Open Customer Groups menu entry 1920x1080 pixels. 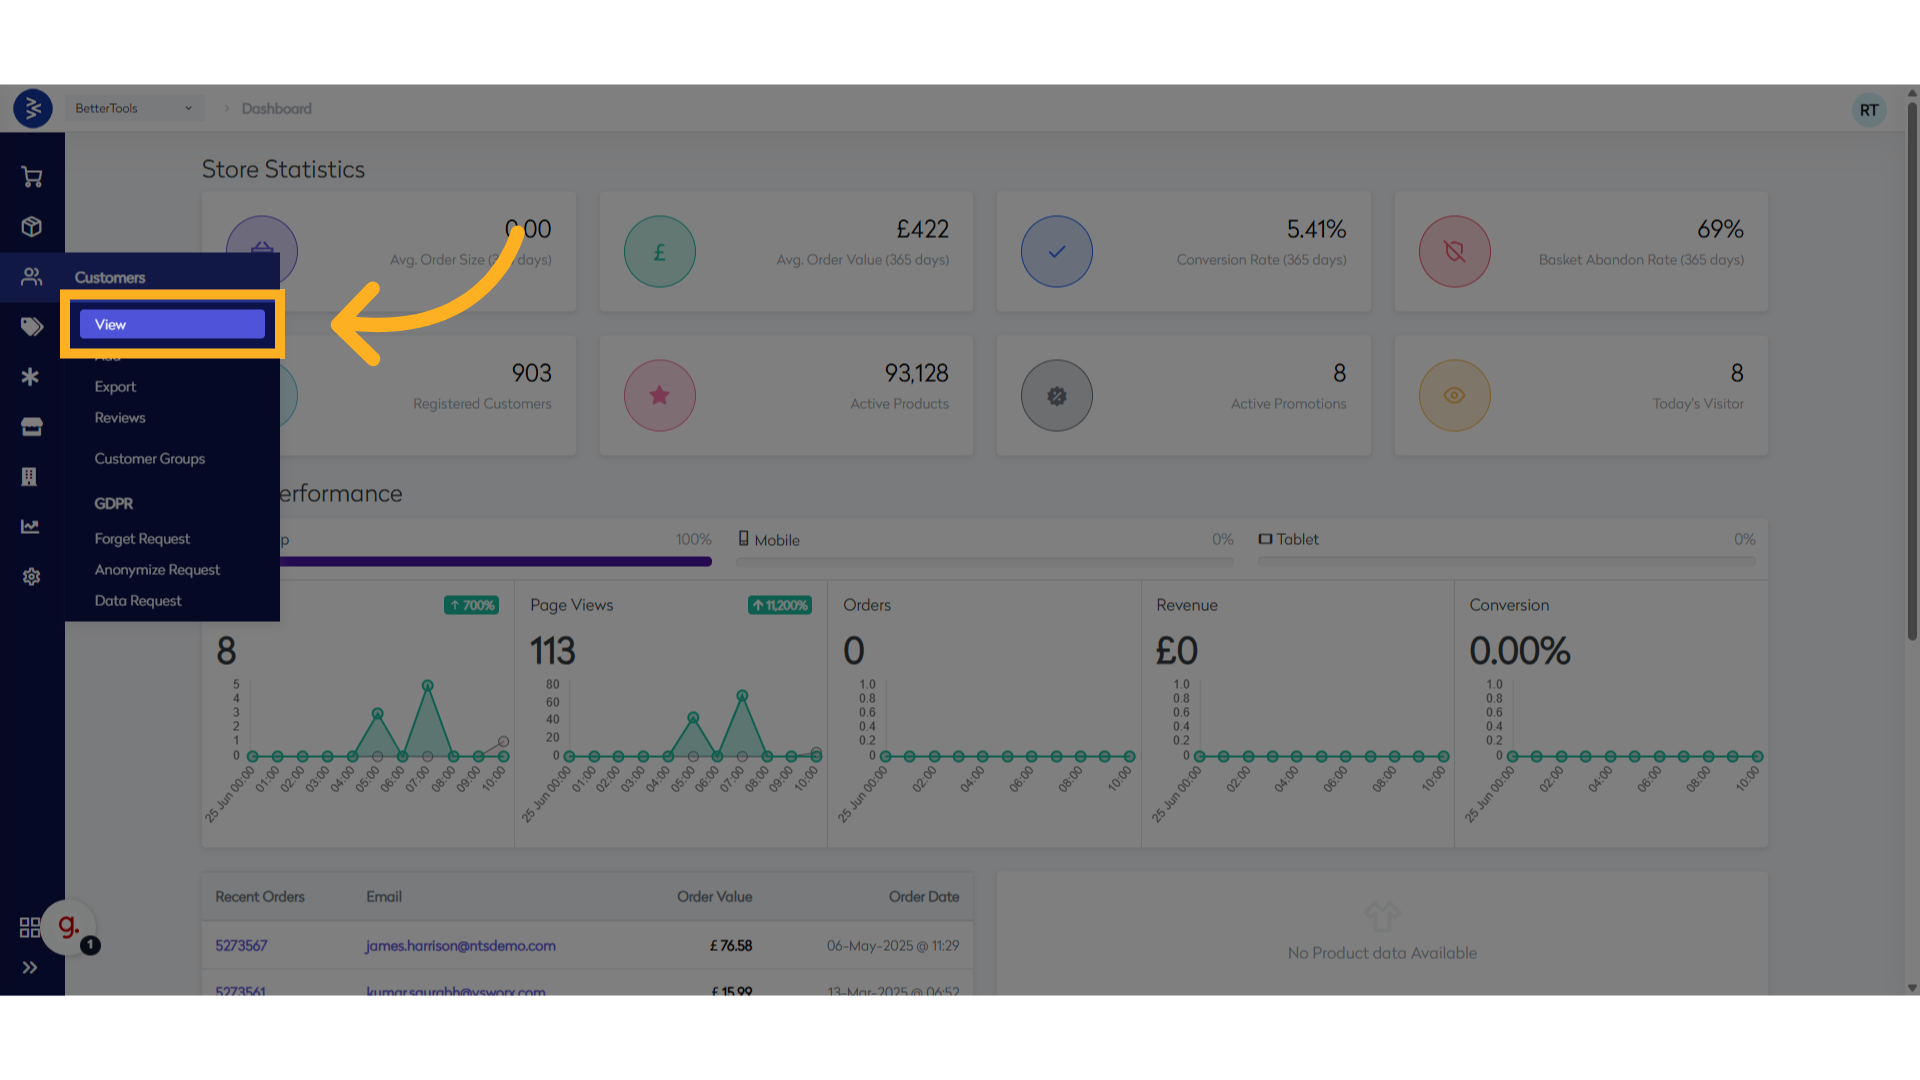tap(149, 459)
